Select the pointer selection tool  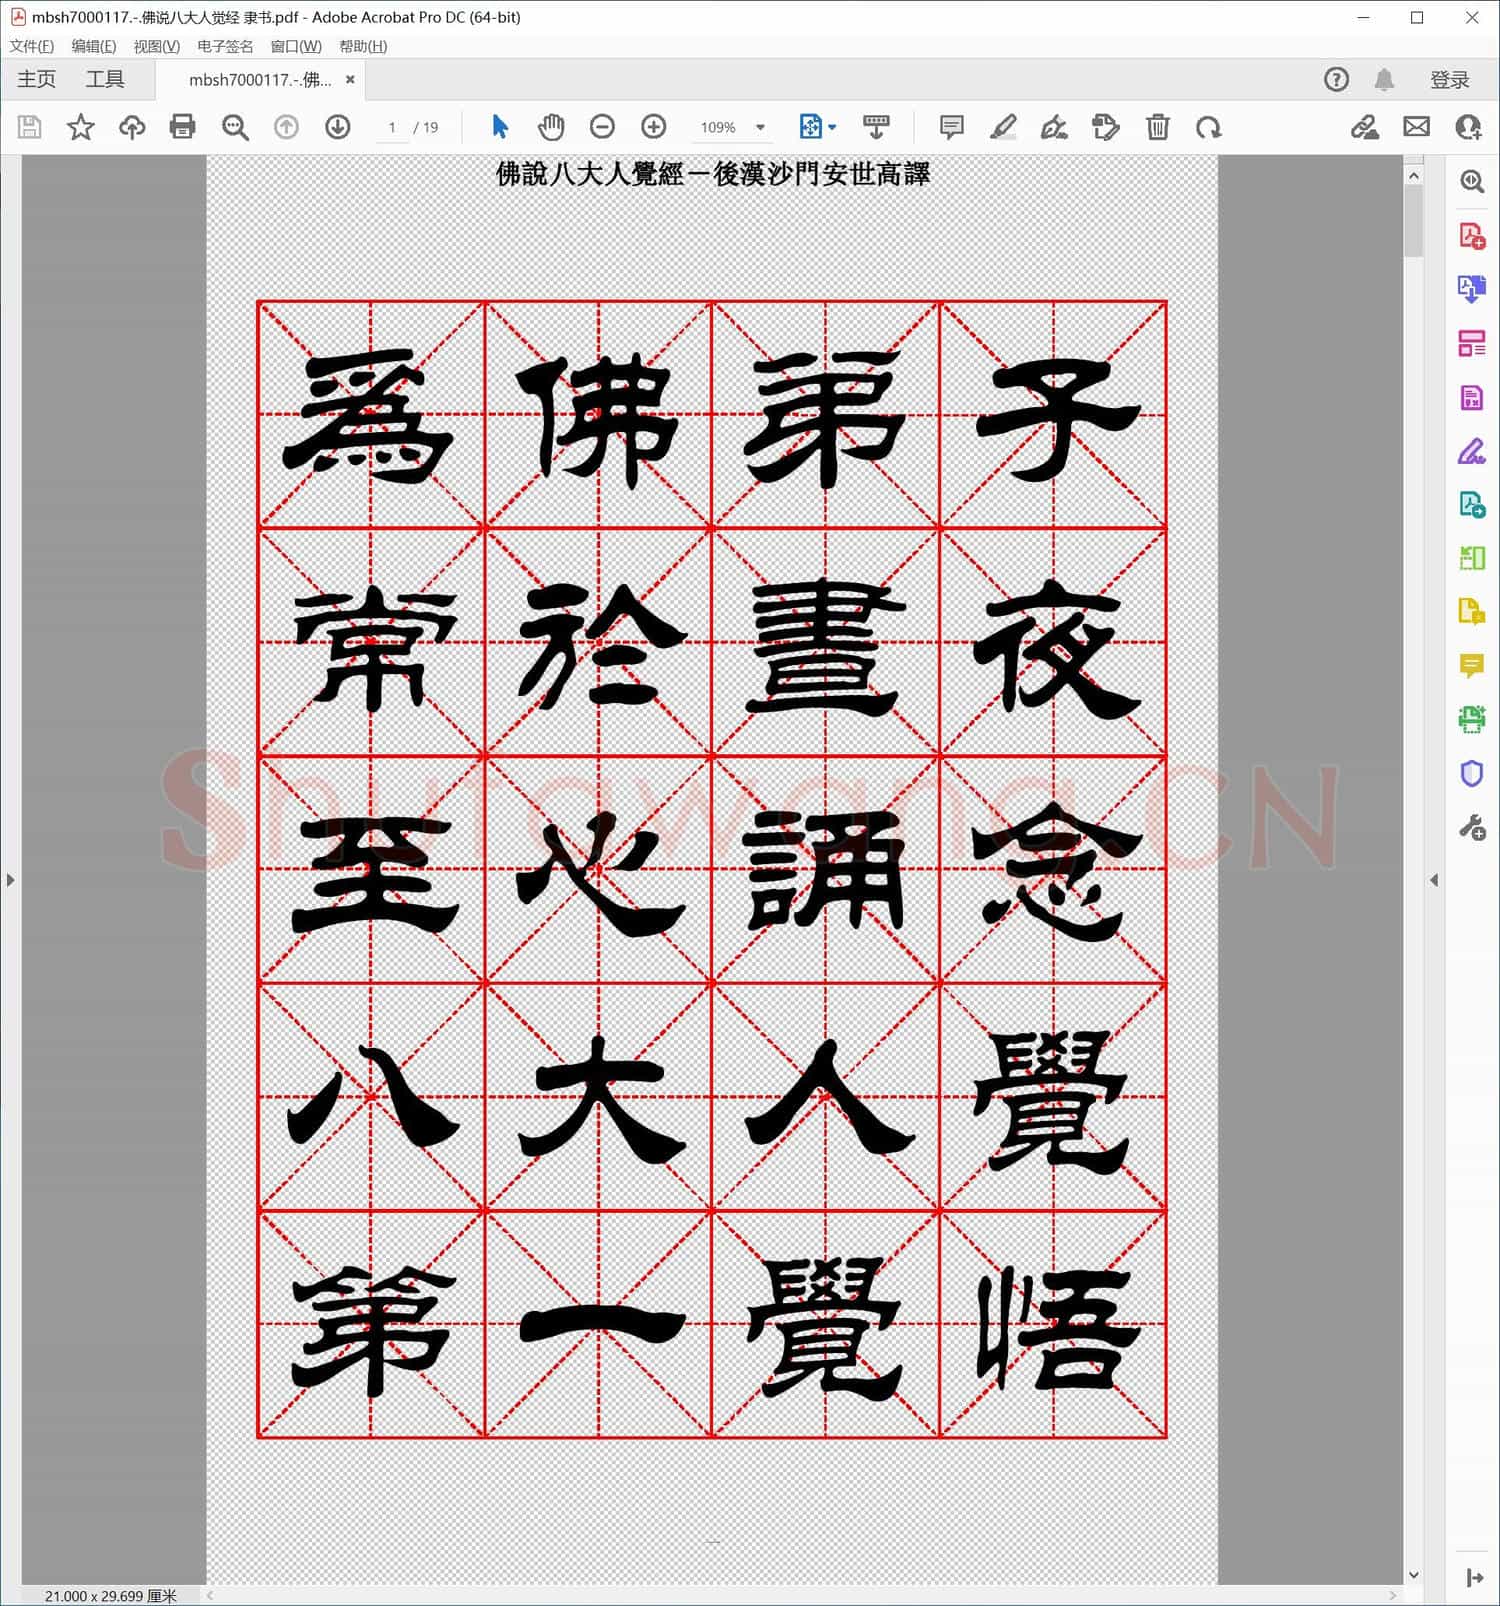[500, 127]
